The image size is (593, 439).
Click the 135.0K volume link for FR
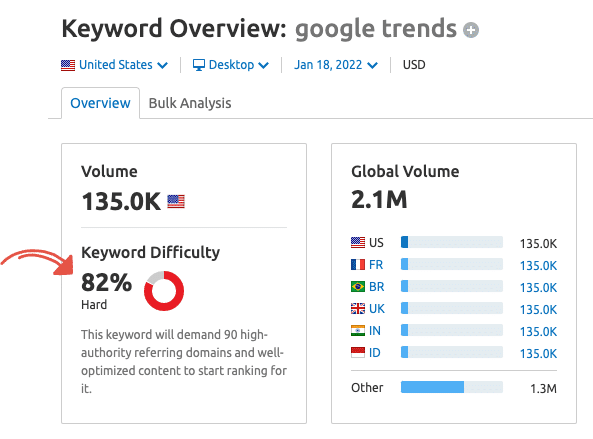(538, 265)
